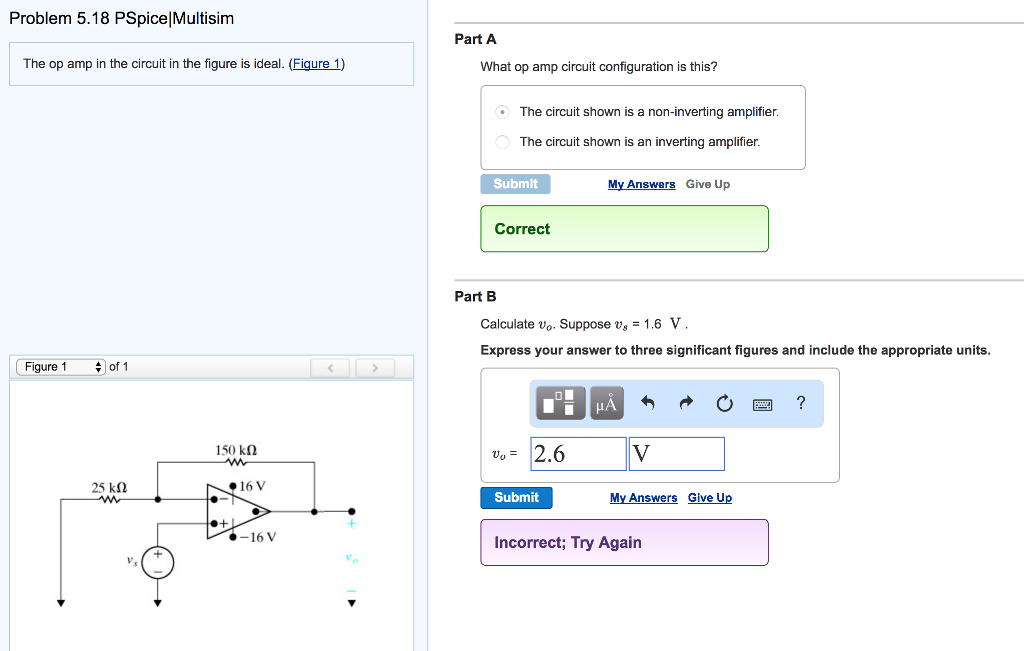
Task: Open the templates palette icon
Action: pyautogui.click(x=560, y=403)
